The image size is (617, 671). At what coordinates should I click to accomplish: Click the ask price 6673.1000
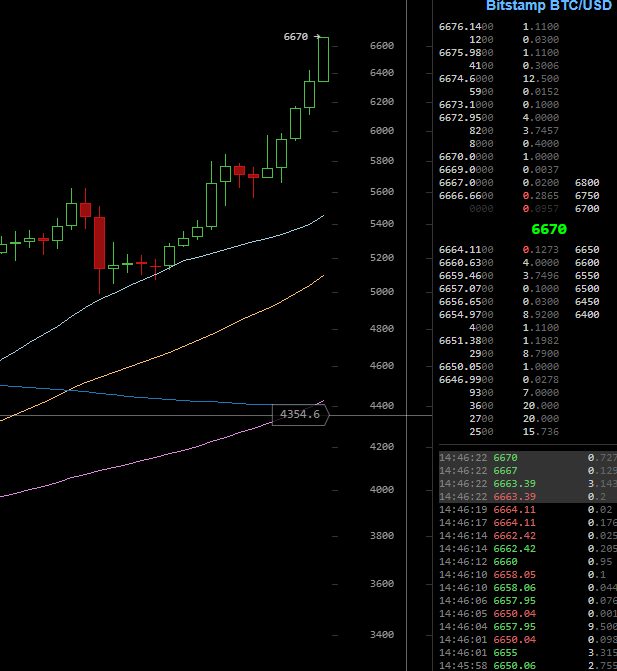pyautogui.click(x=466, y=105)
